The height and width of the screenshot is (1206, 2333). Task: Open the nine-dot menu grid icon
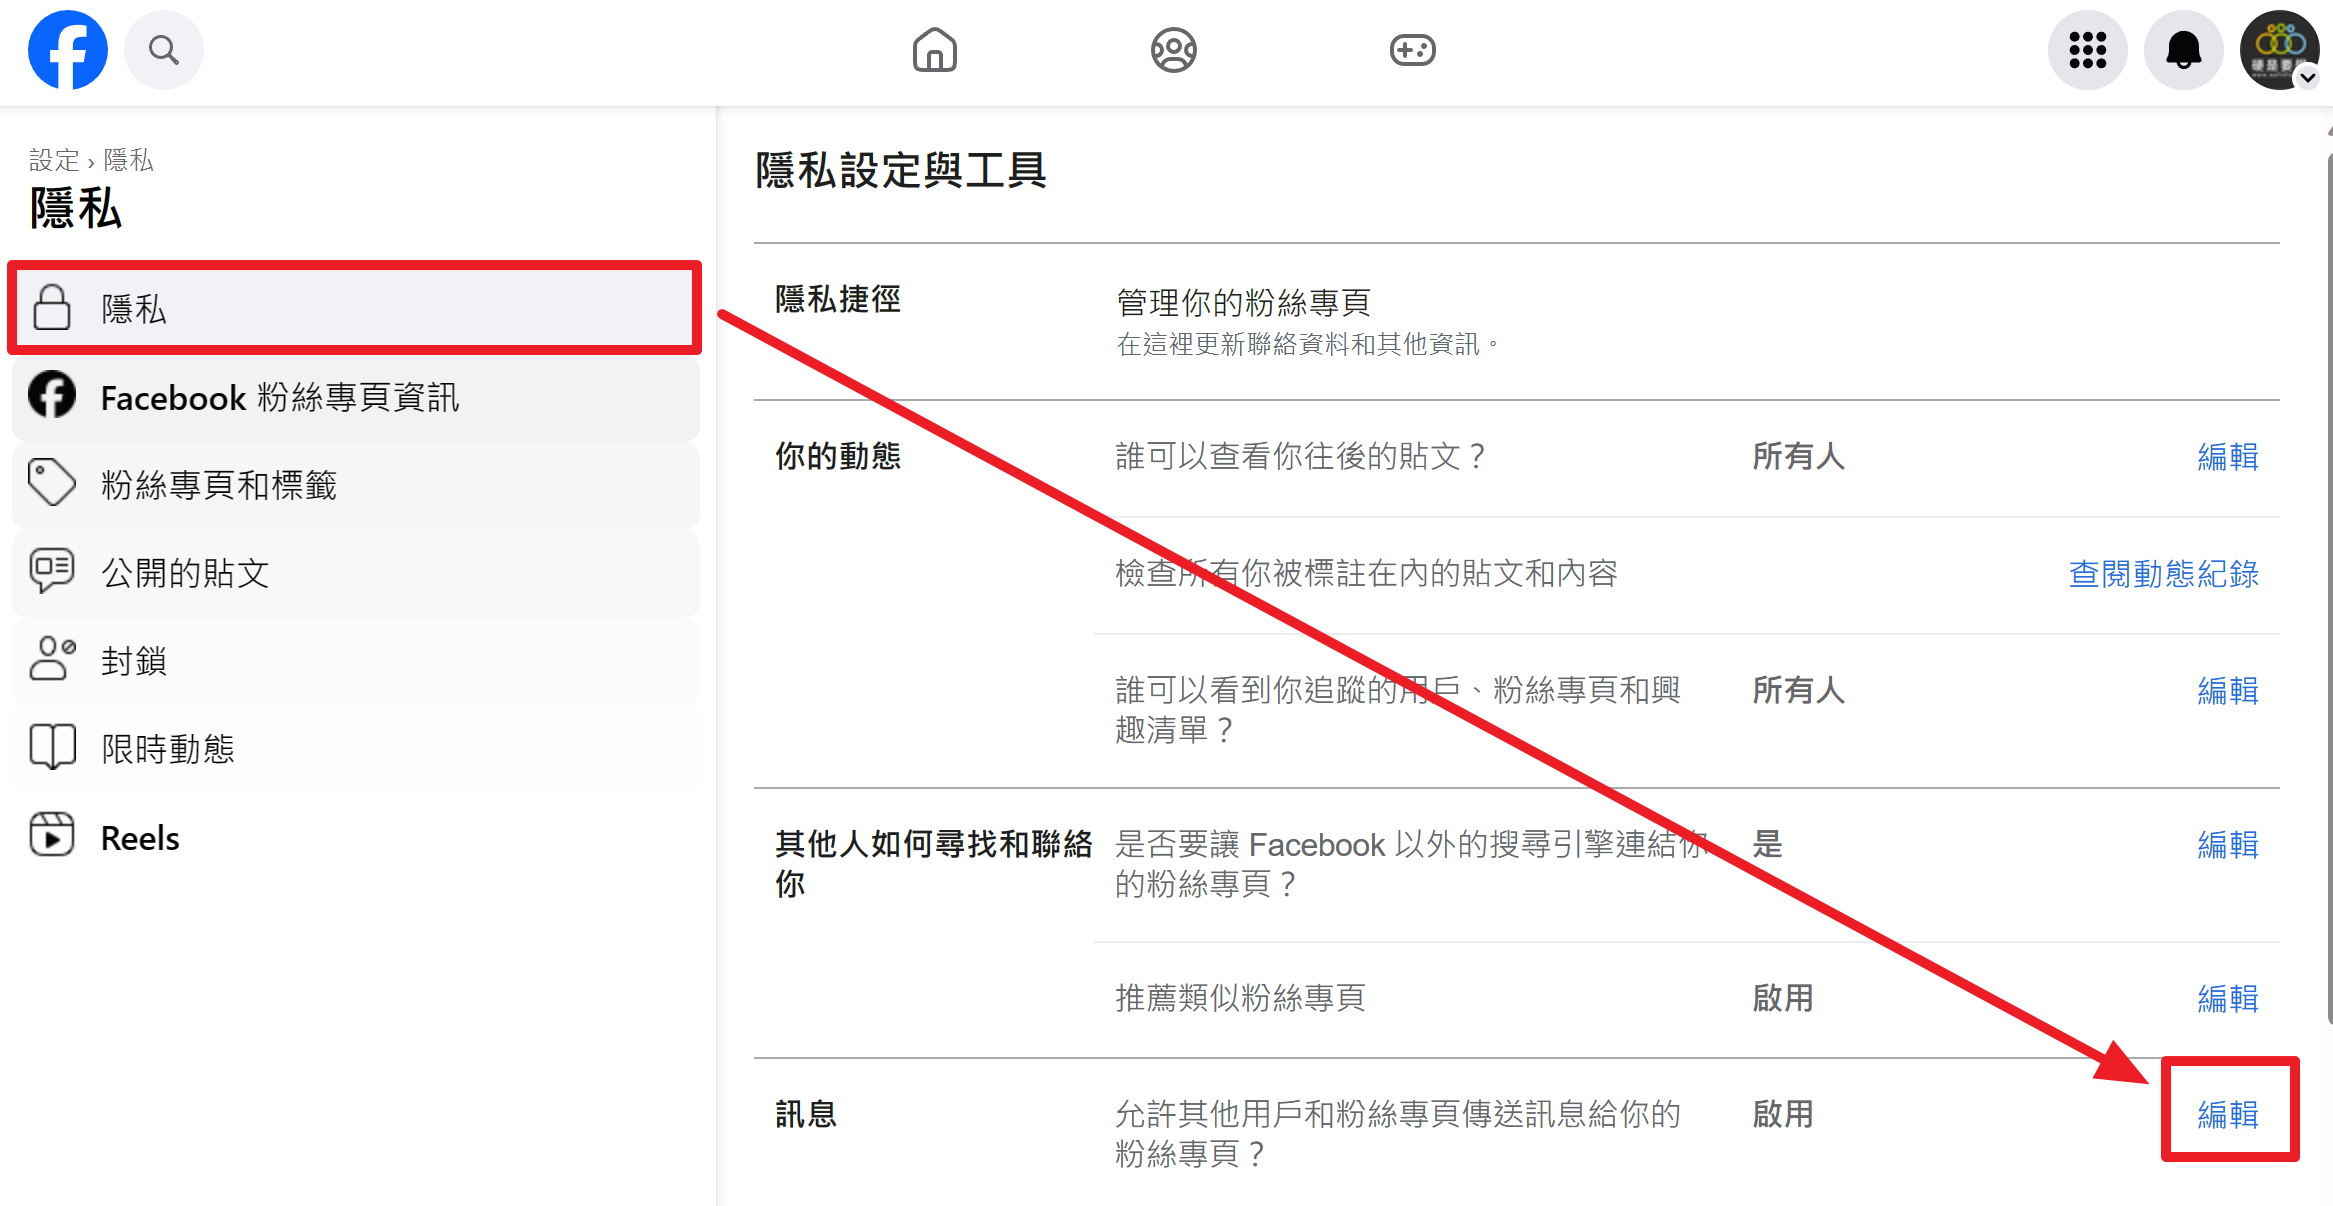(2087, 50)
